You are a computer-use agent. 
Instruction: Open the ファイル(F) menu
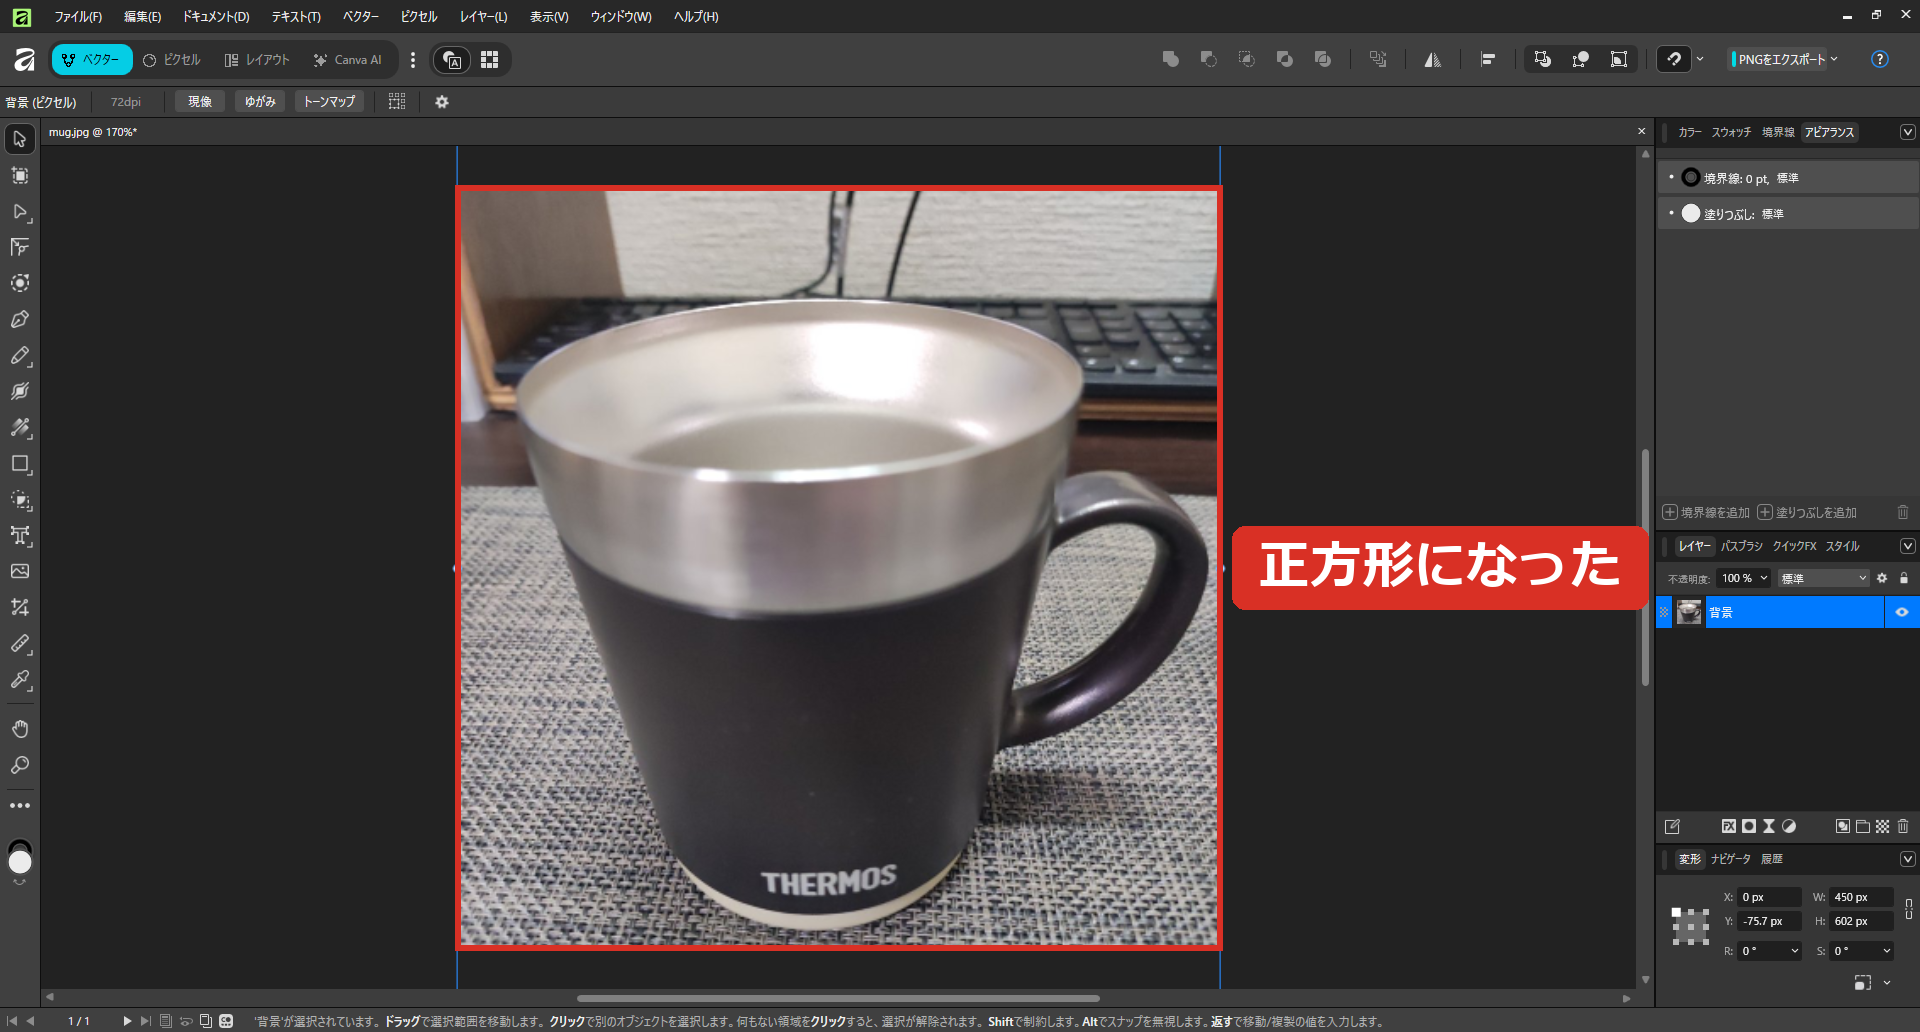point(78,16)
